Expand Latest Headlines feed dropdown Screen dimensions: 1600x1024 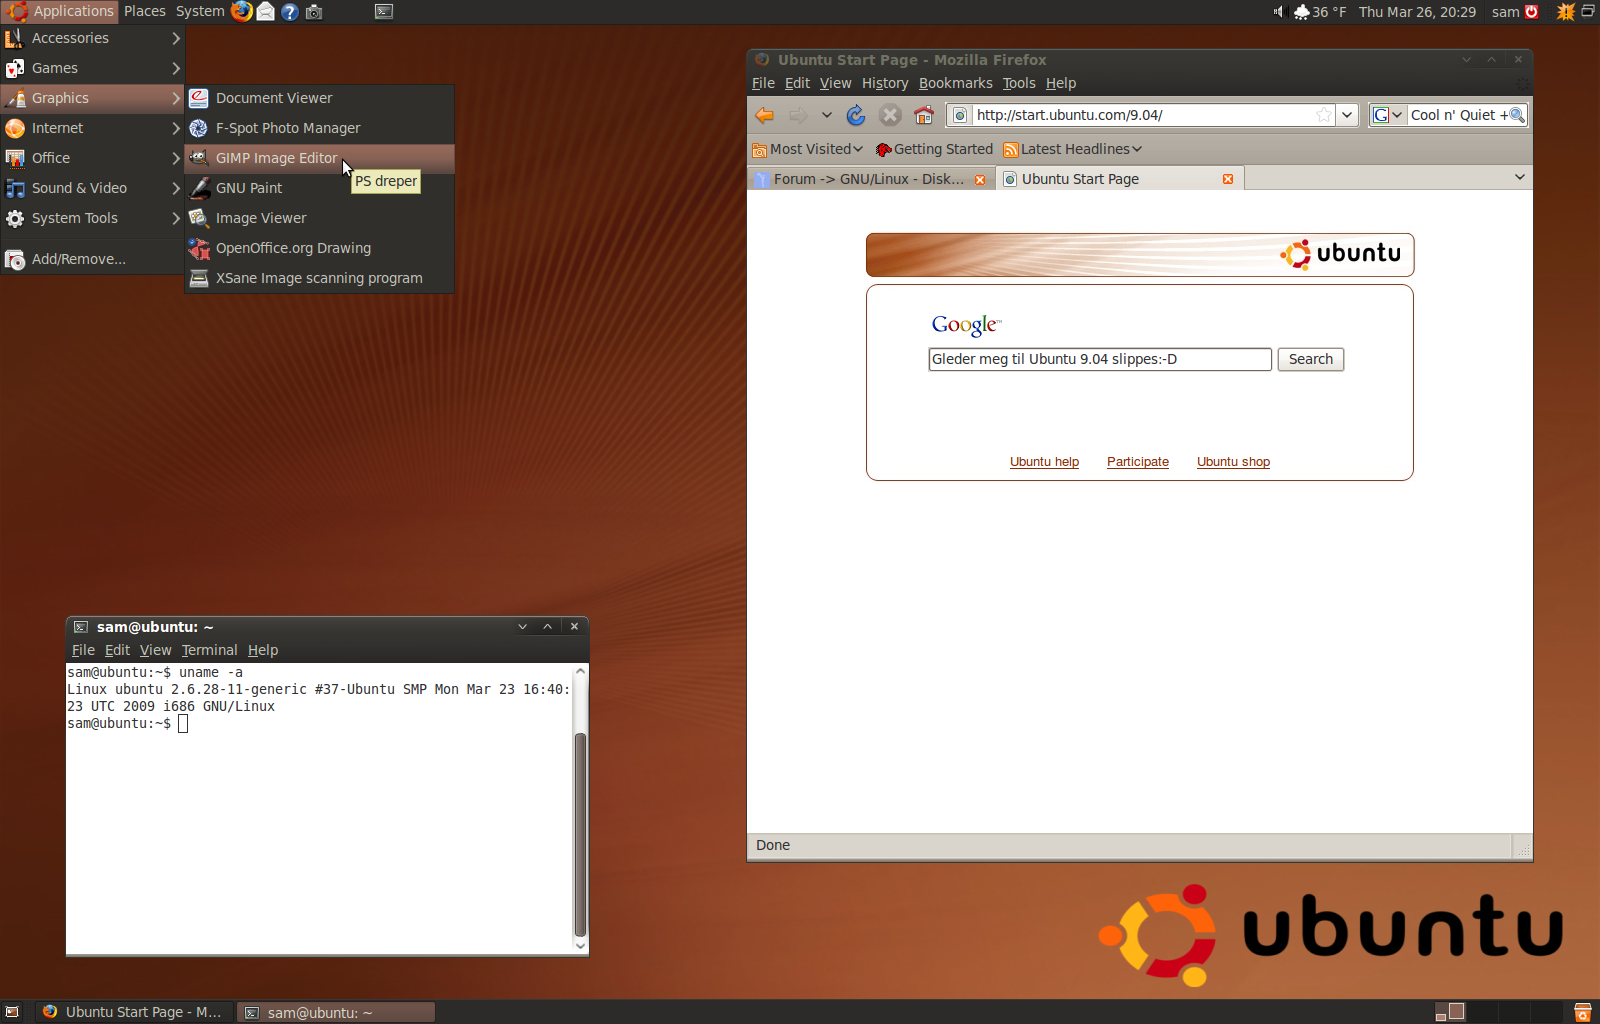[1073, 149]
